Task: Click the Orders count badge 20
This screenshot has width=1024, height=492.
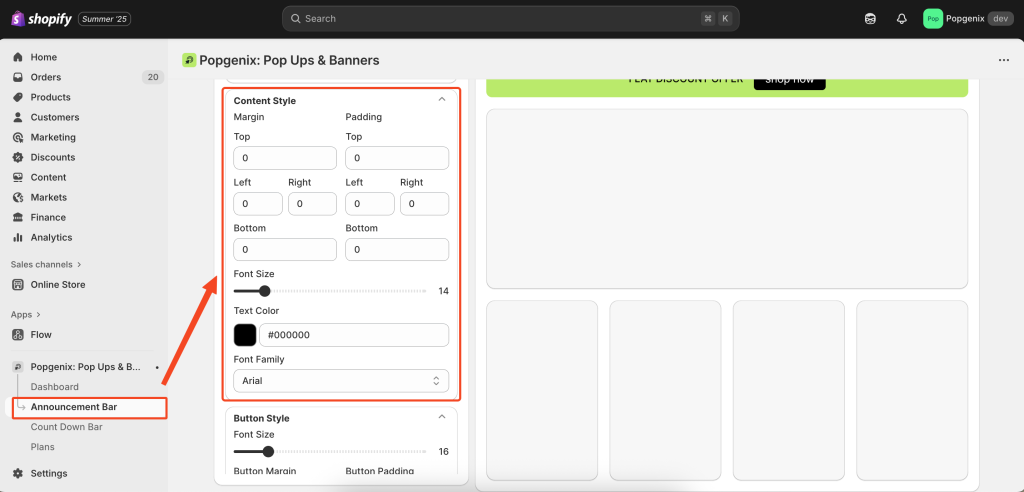Action: click(x=153, y=77)
